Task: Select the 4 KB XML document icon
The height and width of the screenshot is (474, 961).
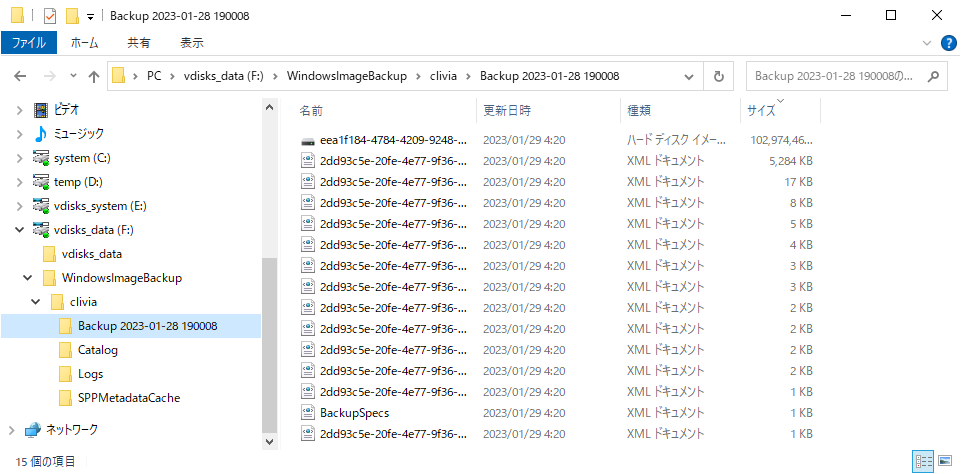Action: 308,245
